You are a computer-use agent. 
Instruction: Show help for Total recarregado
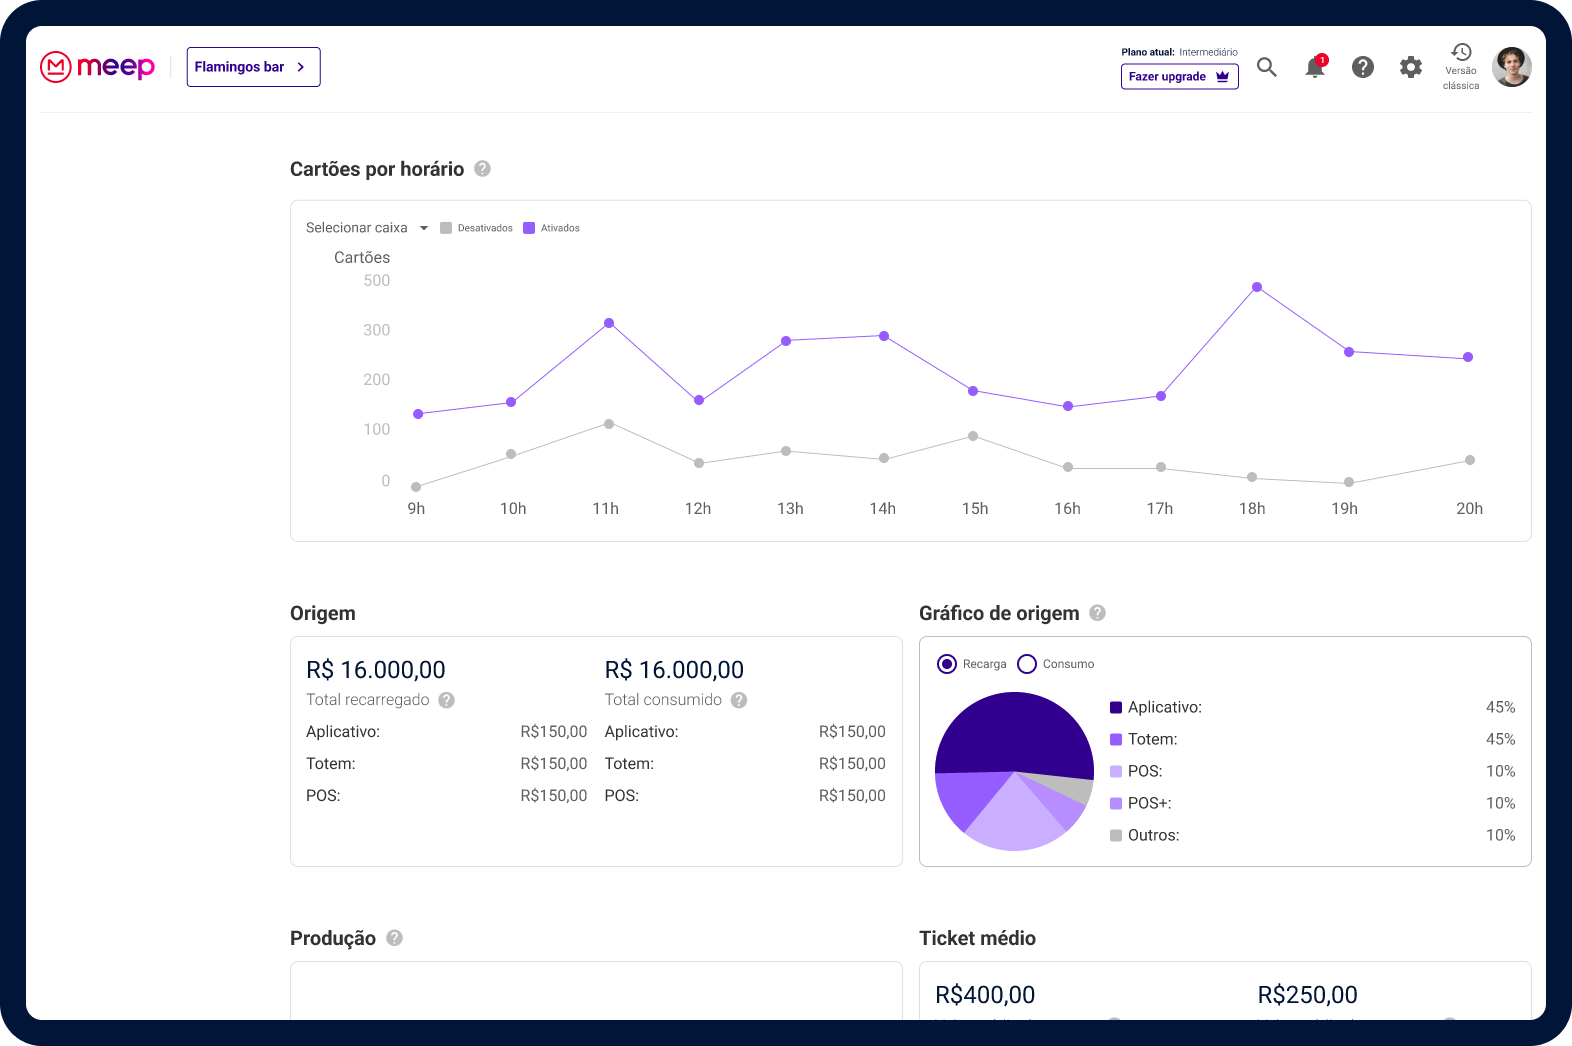point(447,700)
